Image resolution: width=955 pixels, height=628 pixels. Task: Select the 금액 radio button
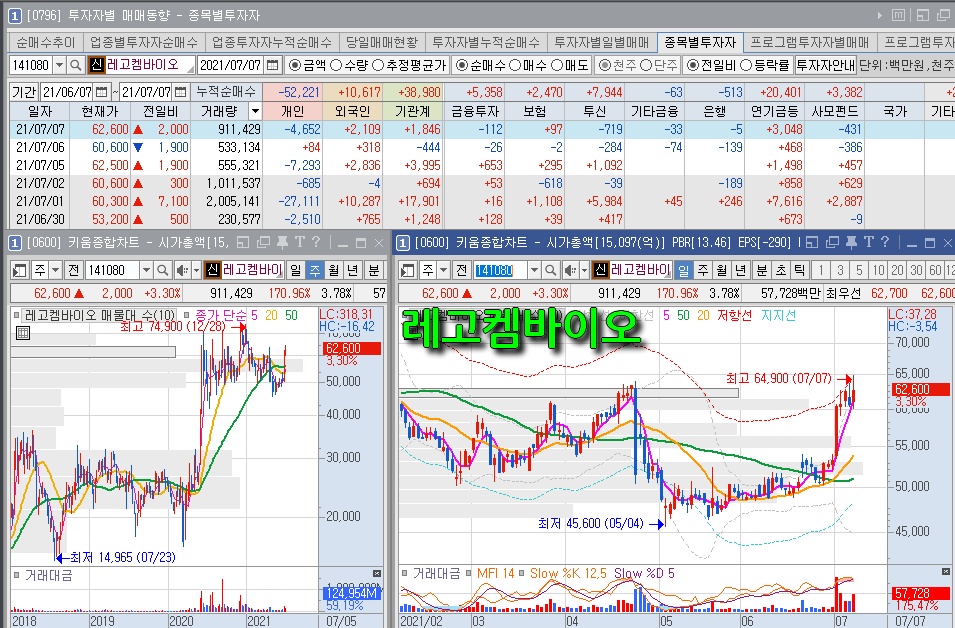[295, 65]
